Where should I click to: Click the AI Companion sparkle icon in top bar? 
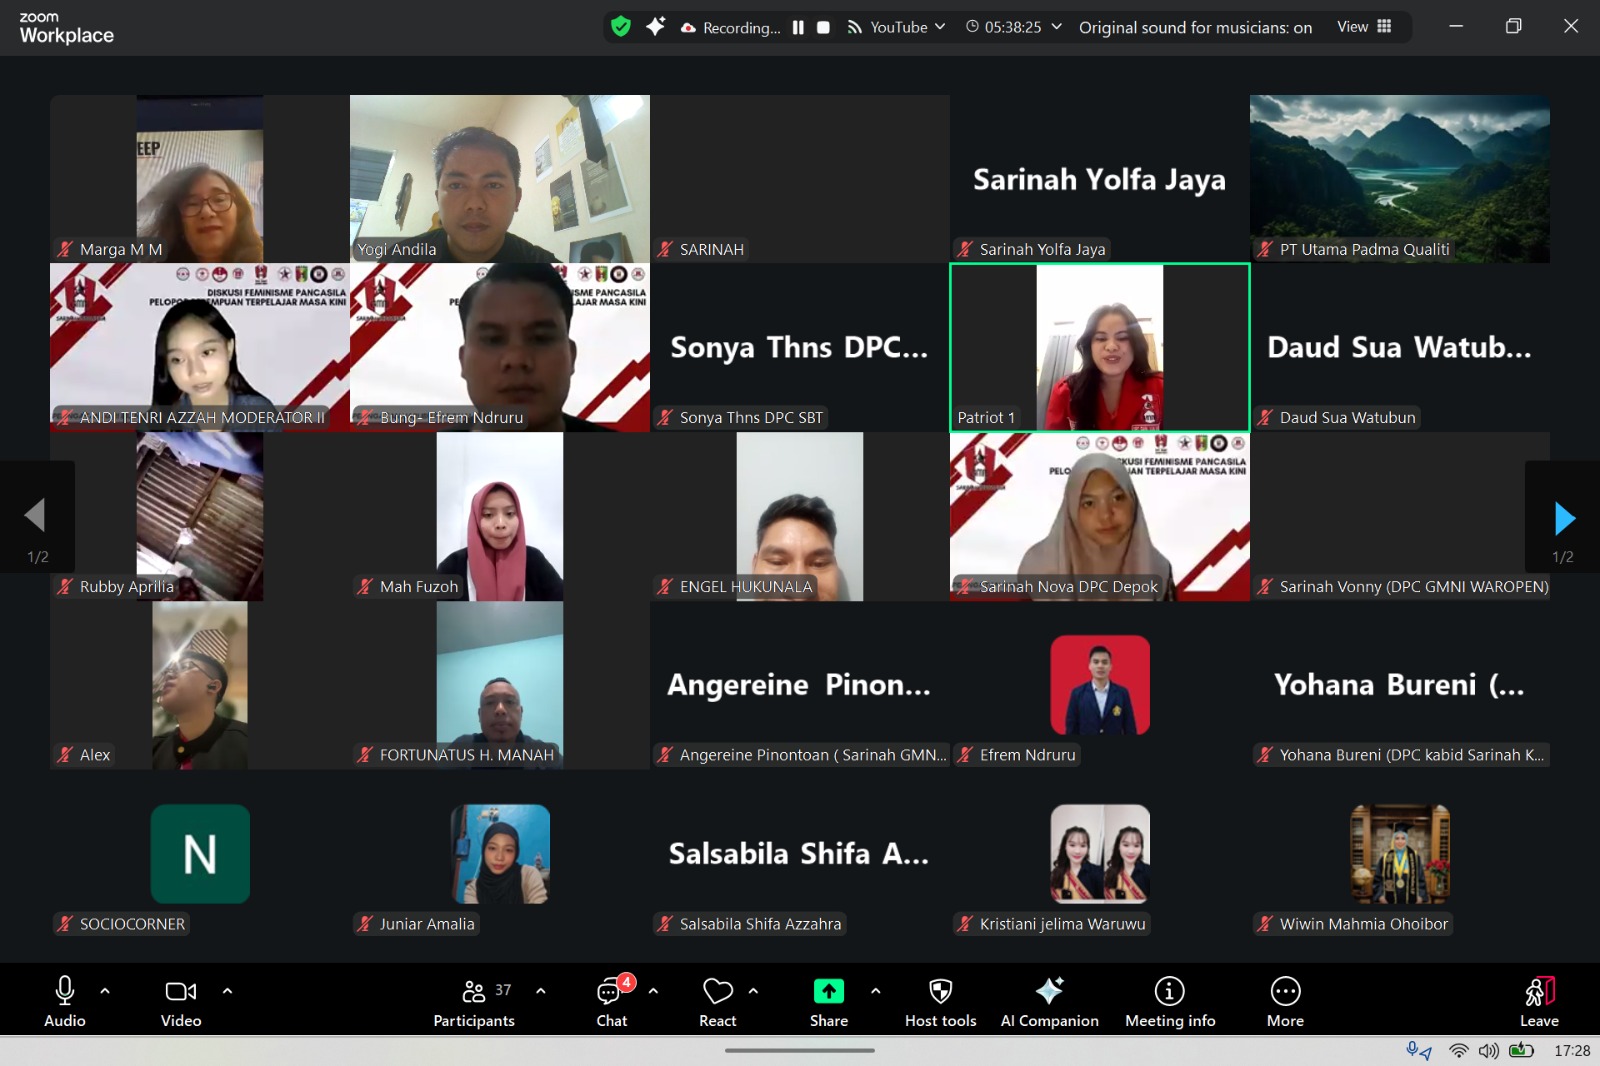coord(655,27)
